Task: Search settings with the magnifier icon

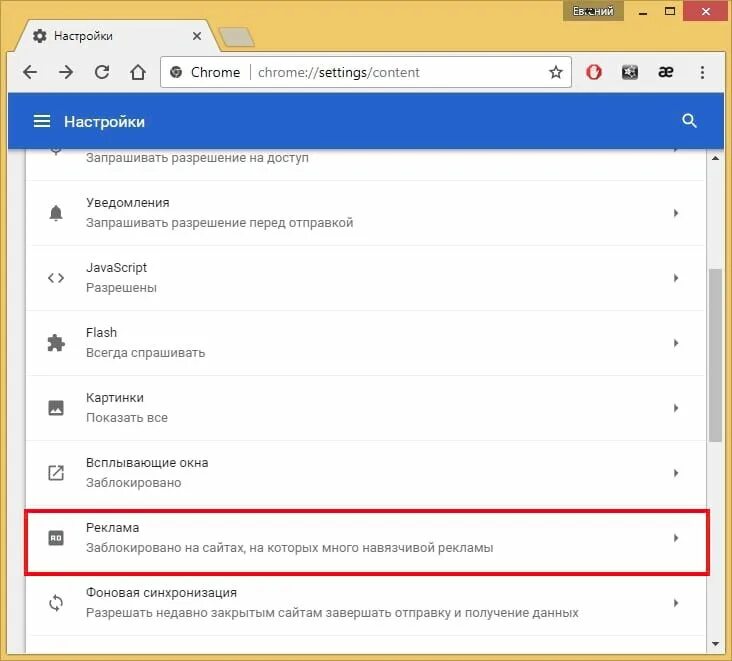Action: pyautogui.click(x=689, y=121)
